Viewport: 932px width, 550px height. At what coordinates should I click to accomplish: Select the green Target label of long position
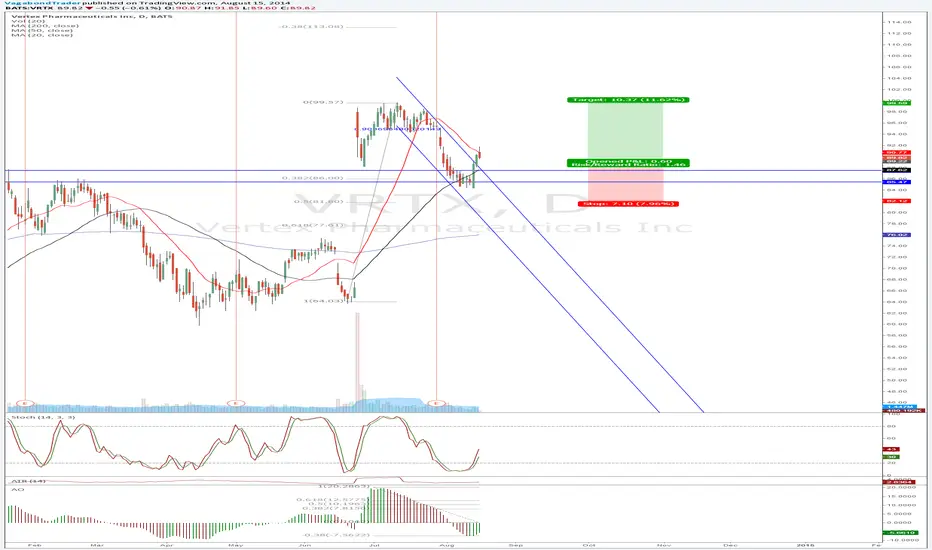[628, 100]
